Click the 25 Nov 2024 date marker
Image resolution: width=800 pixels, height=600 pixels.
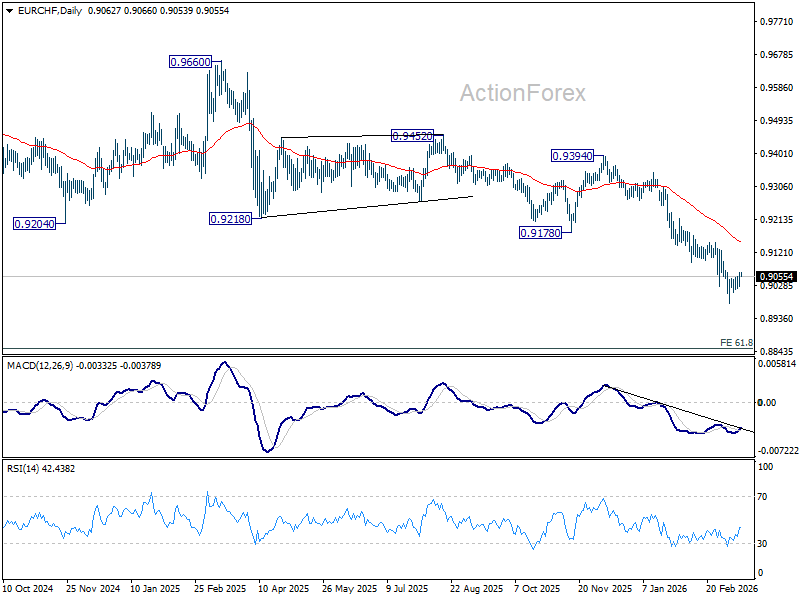(x=93, y=588)
